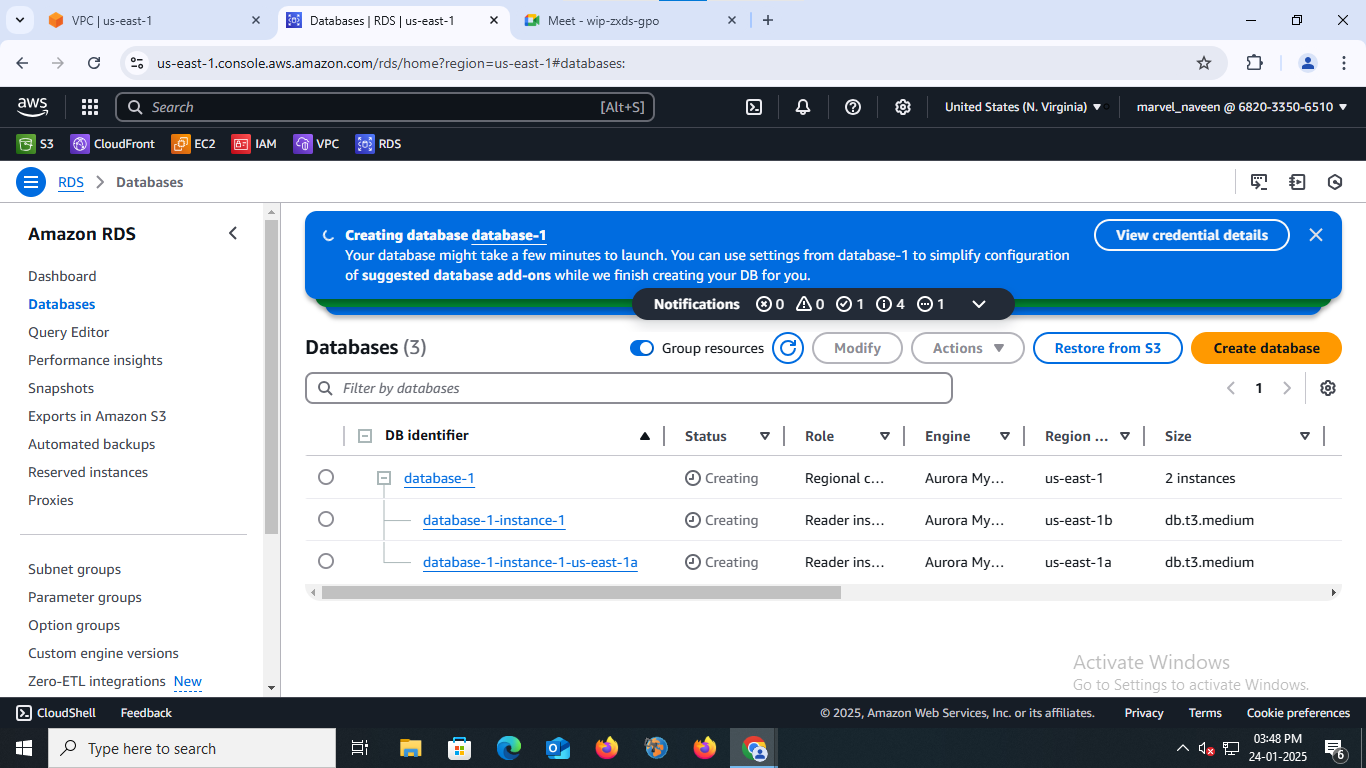Select radio button for database-1-instance-1-us-east-1a

pyautogui.click(x=326, y=562)
